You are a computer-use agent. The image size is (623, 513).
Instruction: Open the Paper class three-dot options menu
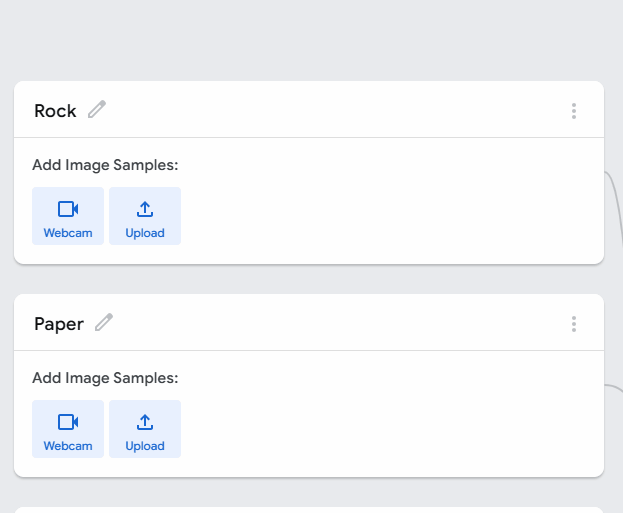pos(574,324)
